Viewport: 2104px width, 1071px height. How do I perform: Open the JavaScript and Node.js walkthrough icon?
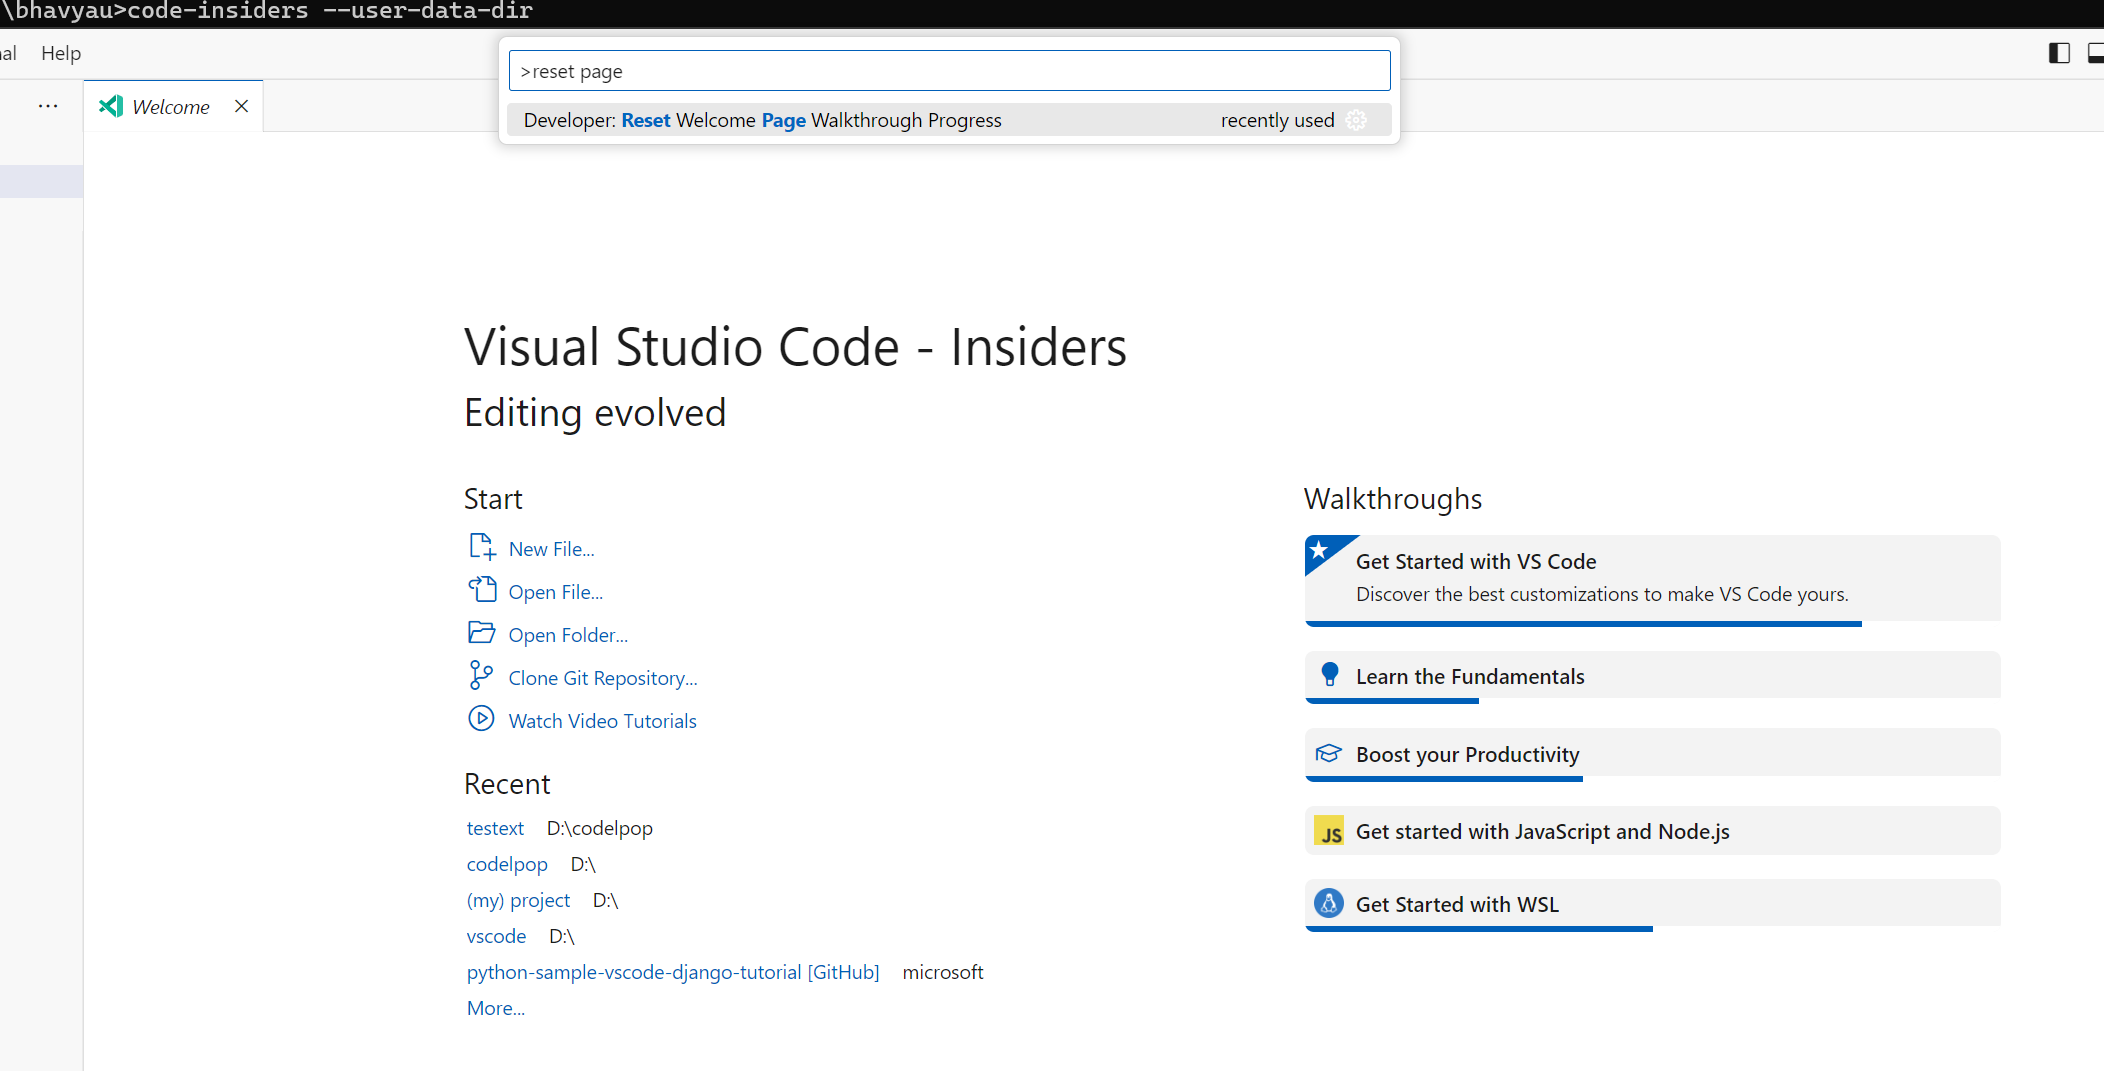[x=1329, y=831]
